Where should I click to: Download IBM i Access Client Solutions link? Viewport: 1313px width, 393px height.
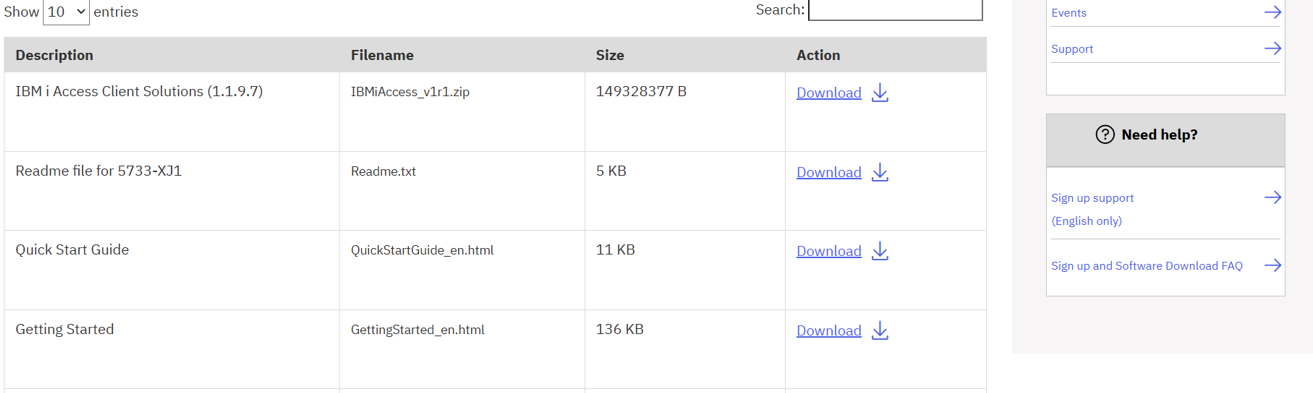[x=829, y=93]
